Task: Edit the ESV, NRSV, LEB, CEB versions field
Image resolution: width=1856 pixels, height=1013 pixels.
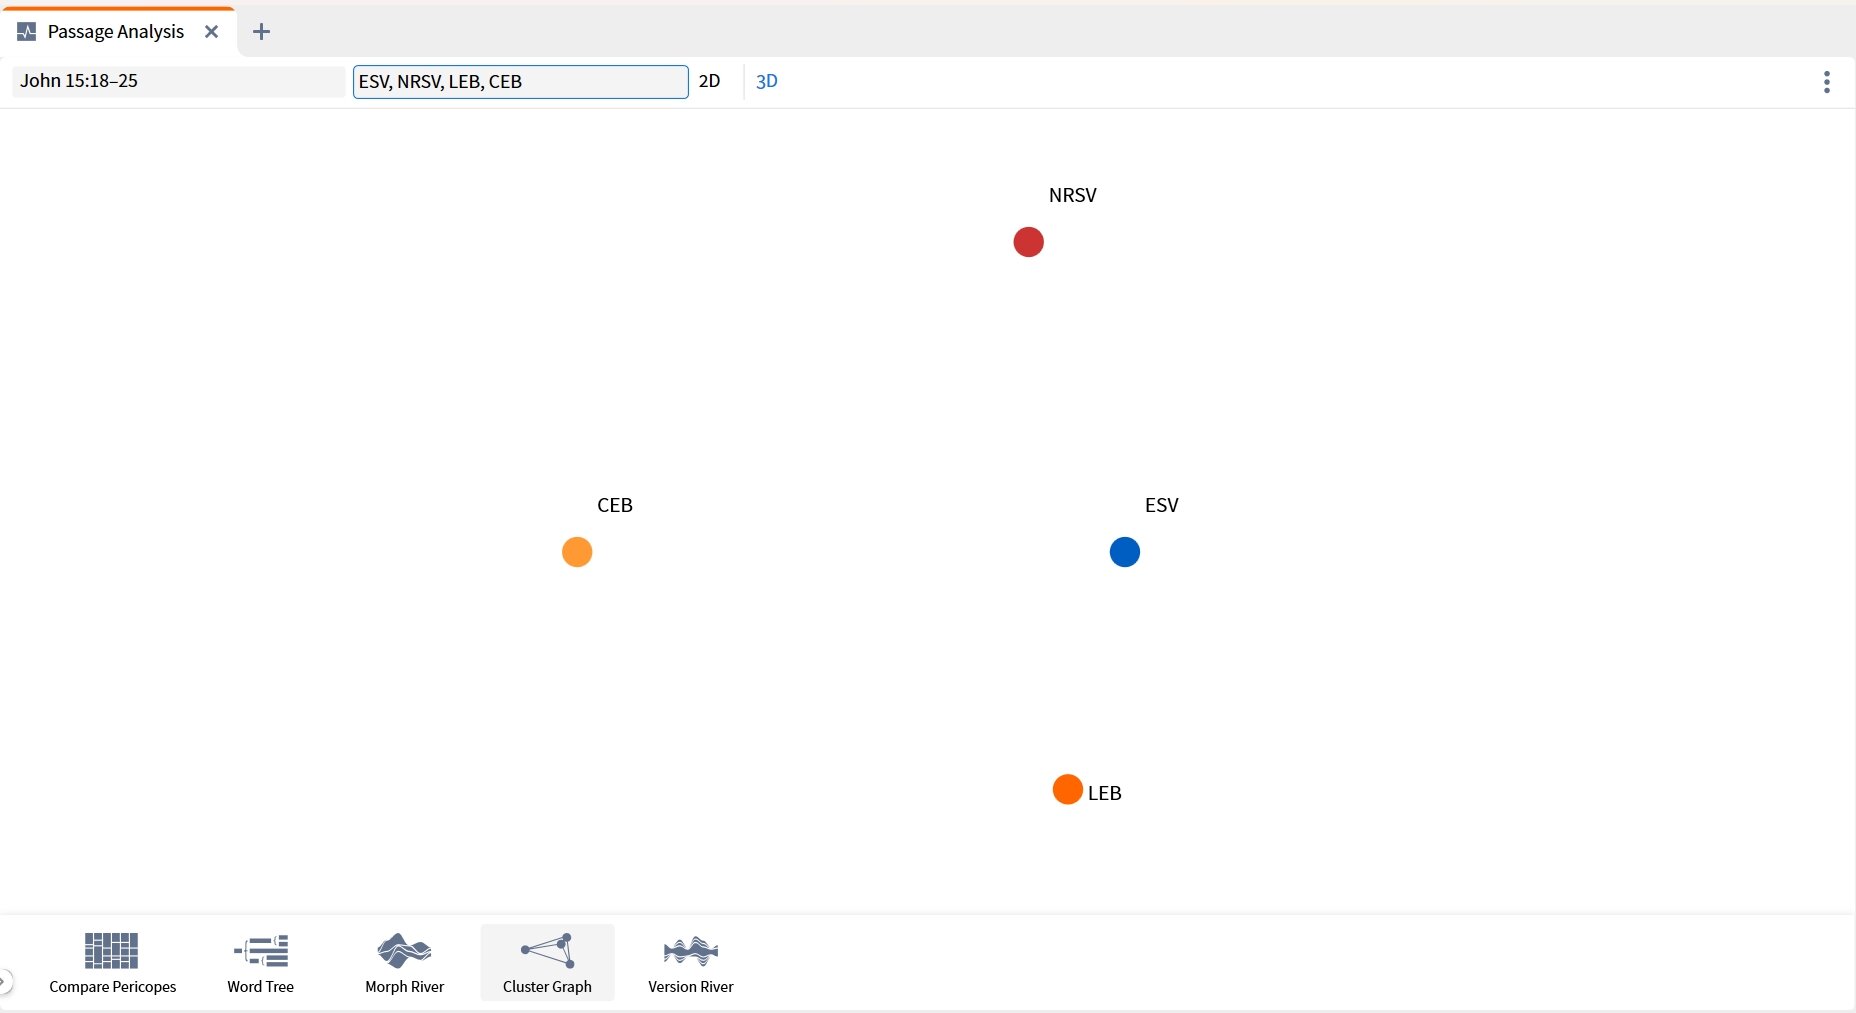Action: click(x=520, y=82)
